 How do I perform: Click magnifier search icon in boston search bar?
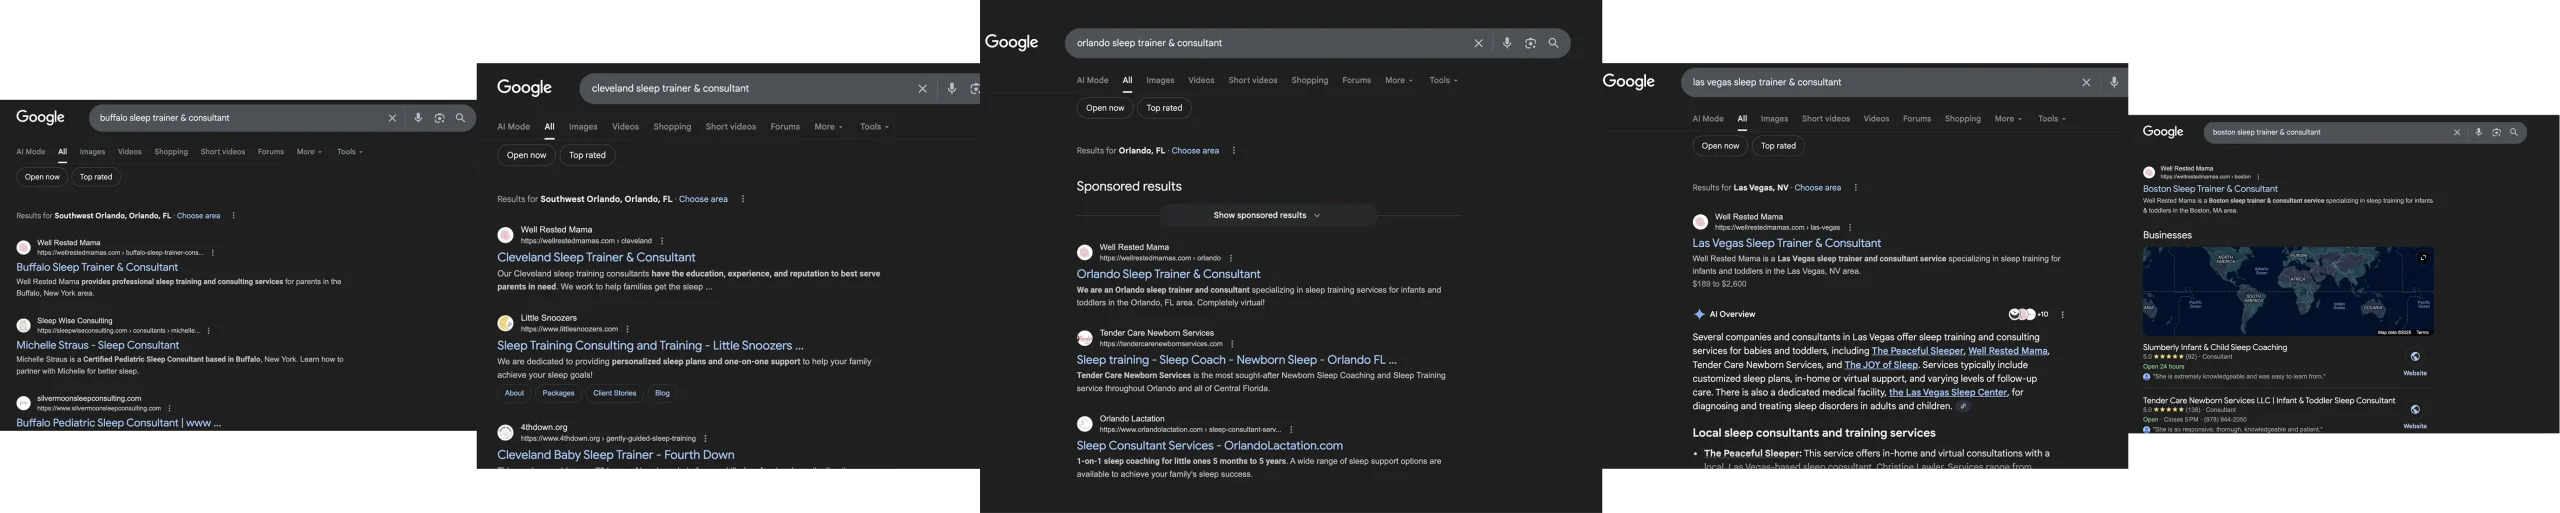pyautogui.click(x=2514, y=132)
